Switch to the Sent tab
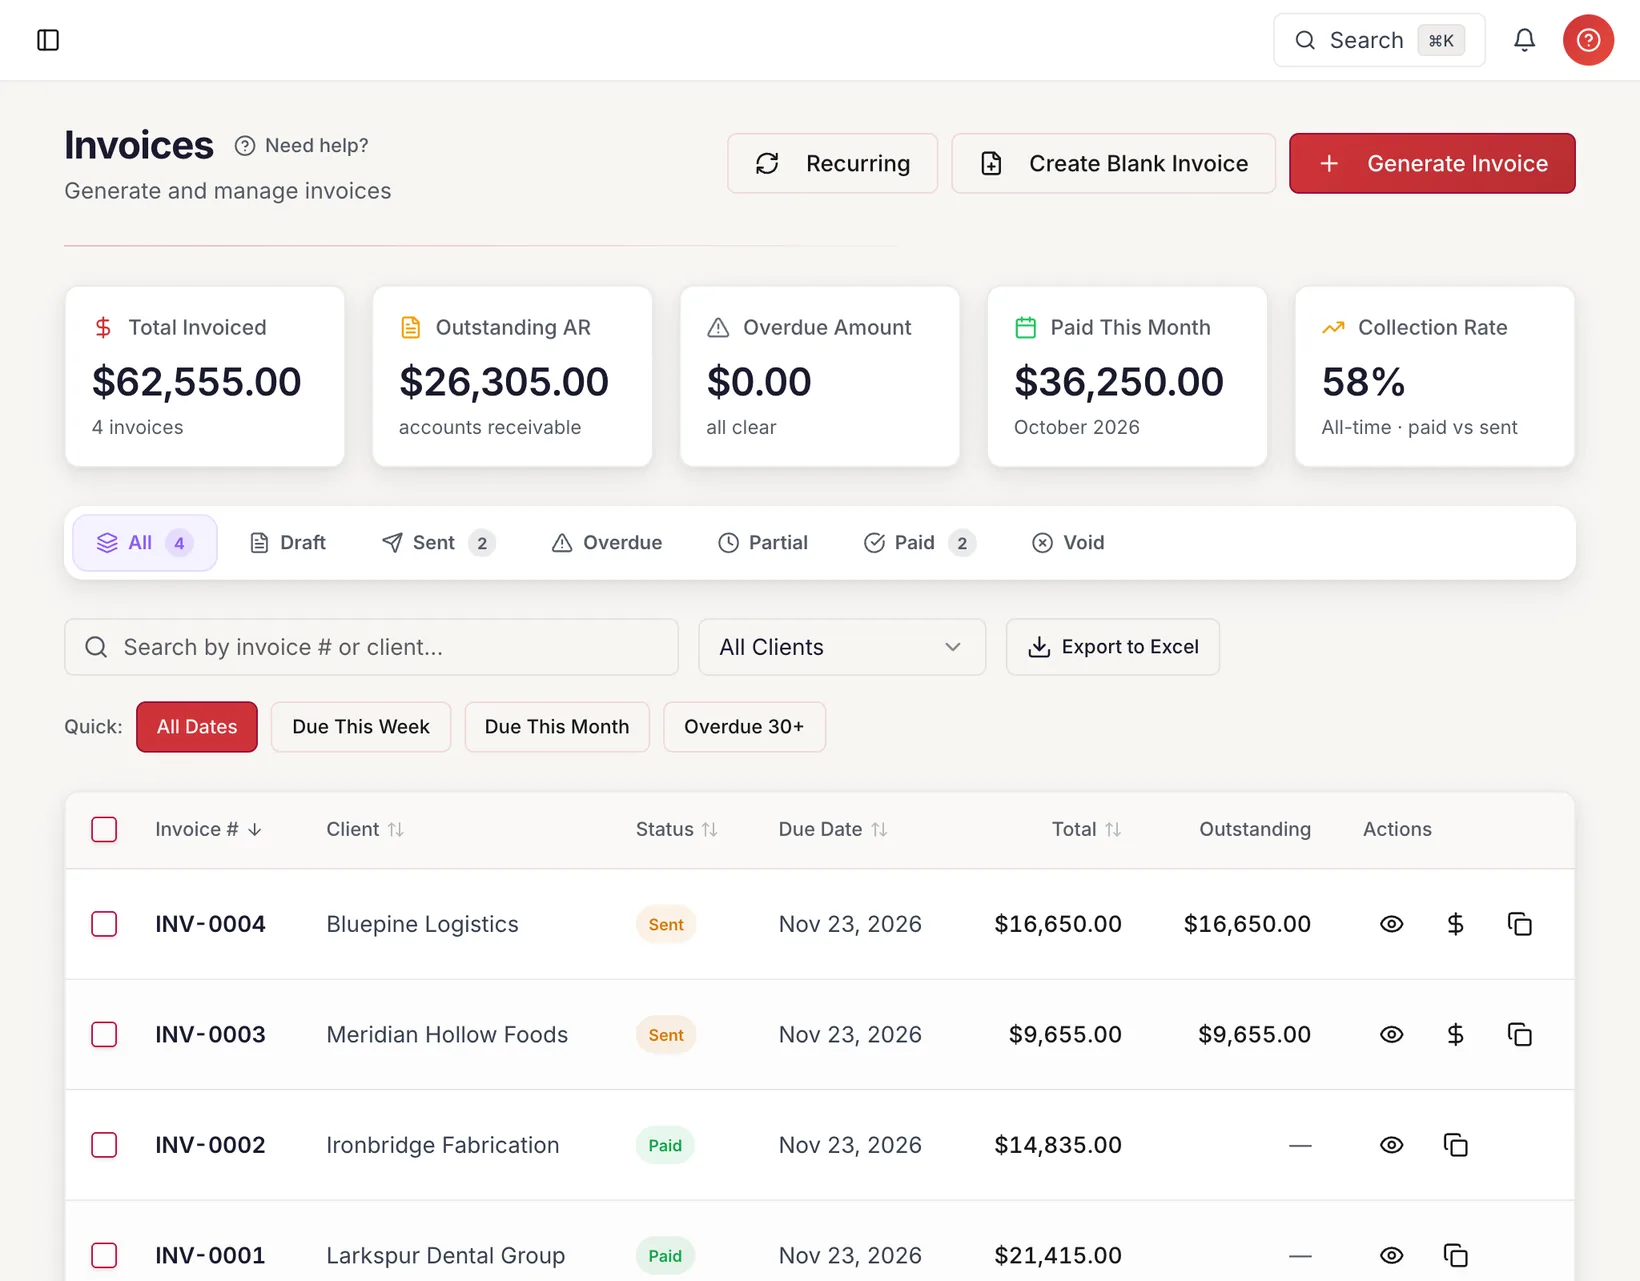 (x=438, y=543)
